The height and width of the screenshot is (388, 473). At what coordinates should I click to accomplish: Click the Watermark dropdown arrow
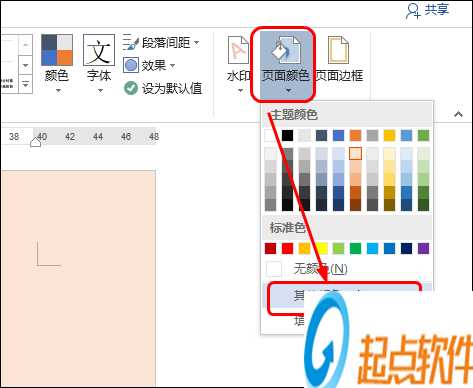pos(240,90)
